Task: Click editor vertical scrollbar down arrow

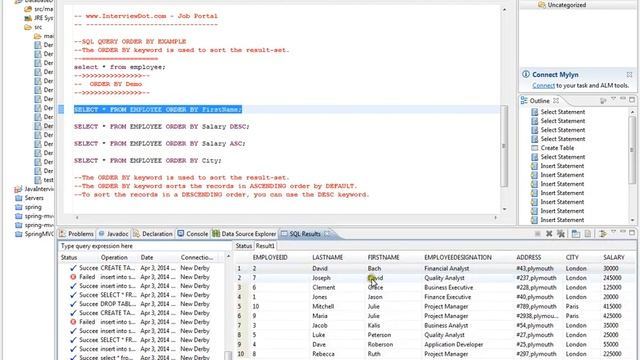Action: click(504, 209)
